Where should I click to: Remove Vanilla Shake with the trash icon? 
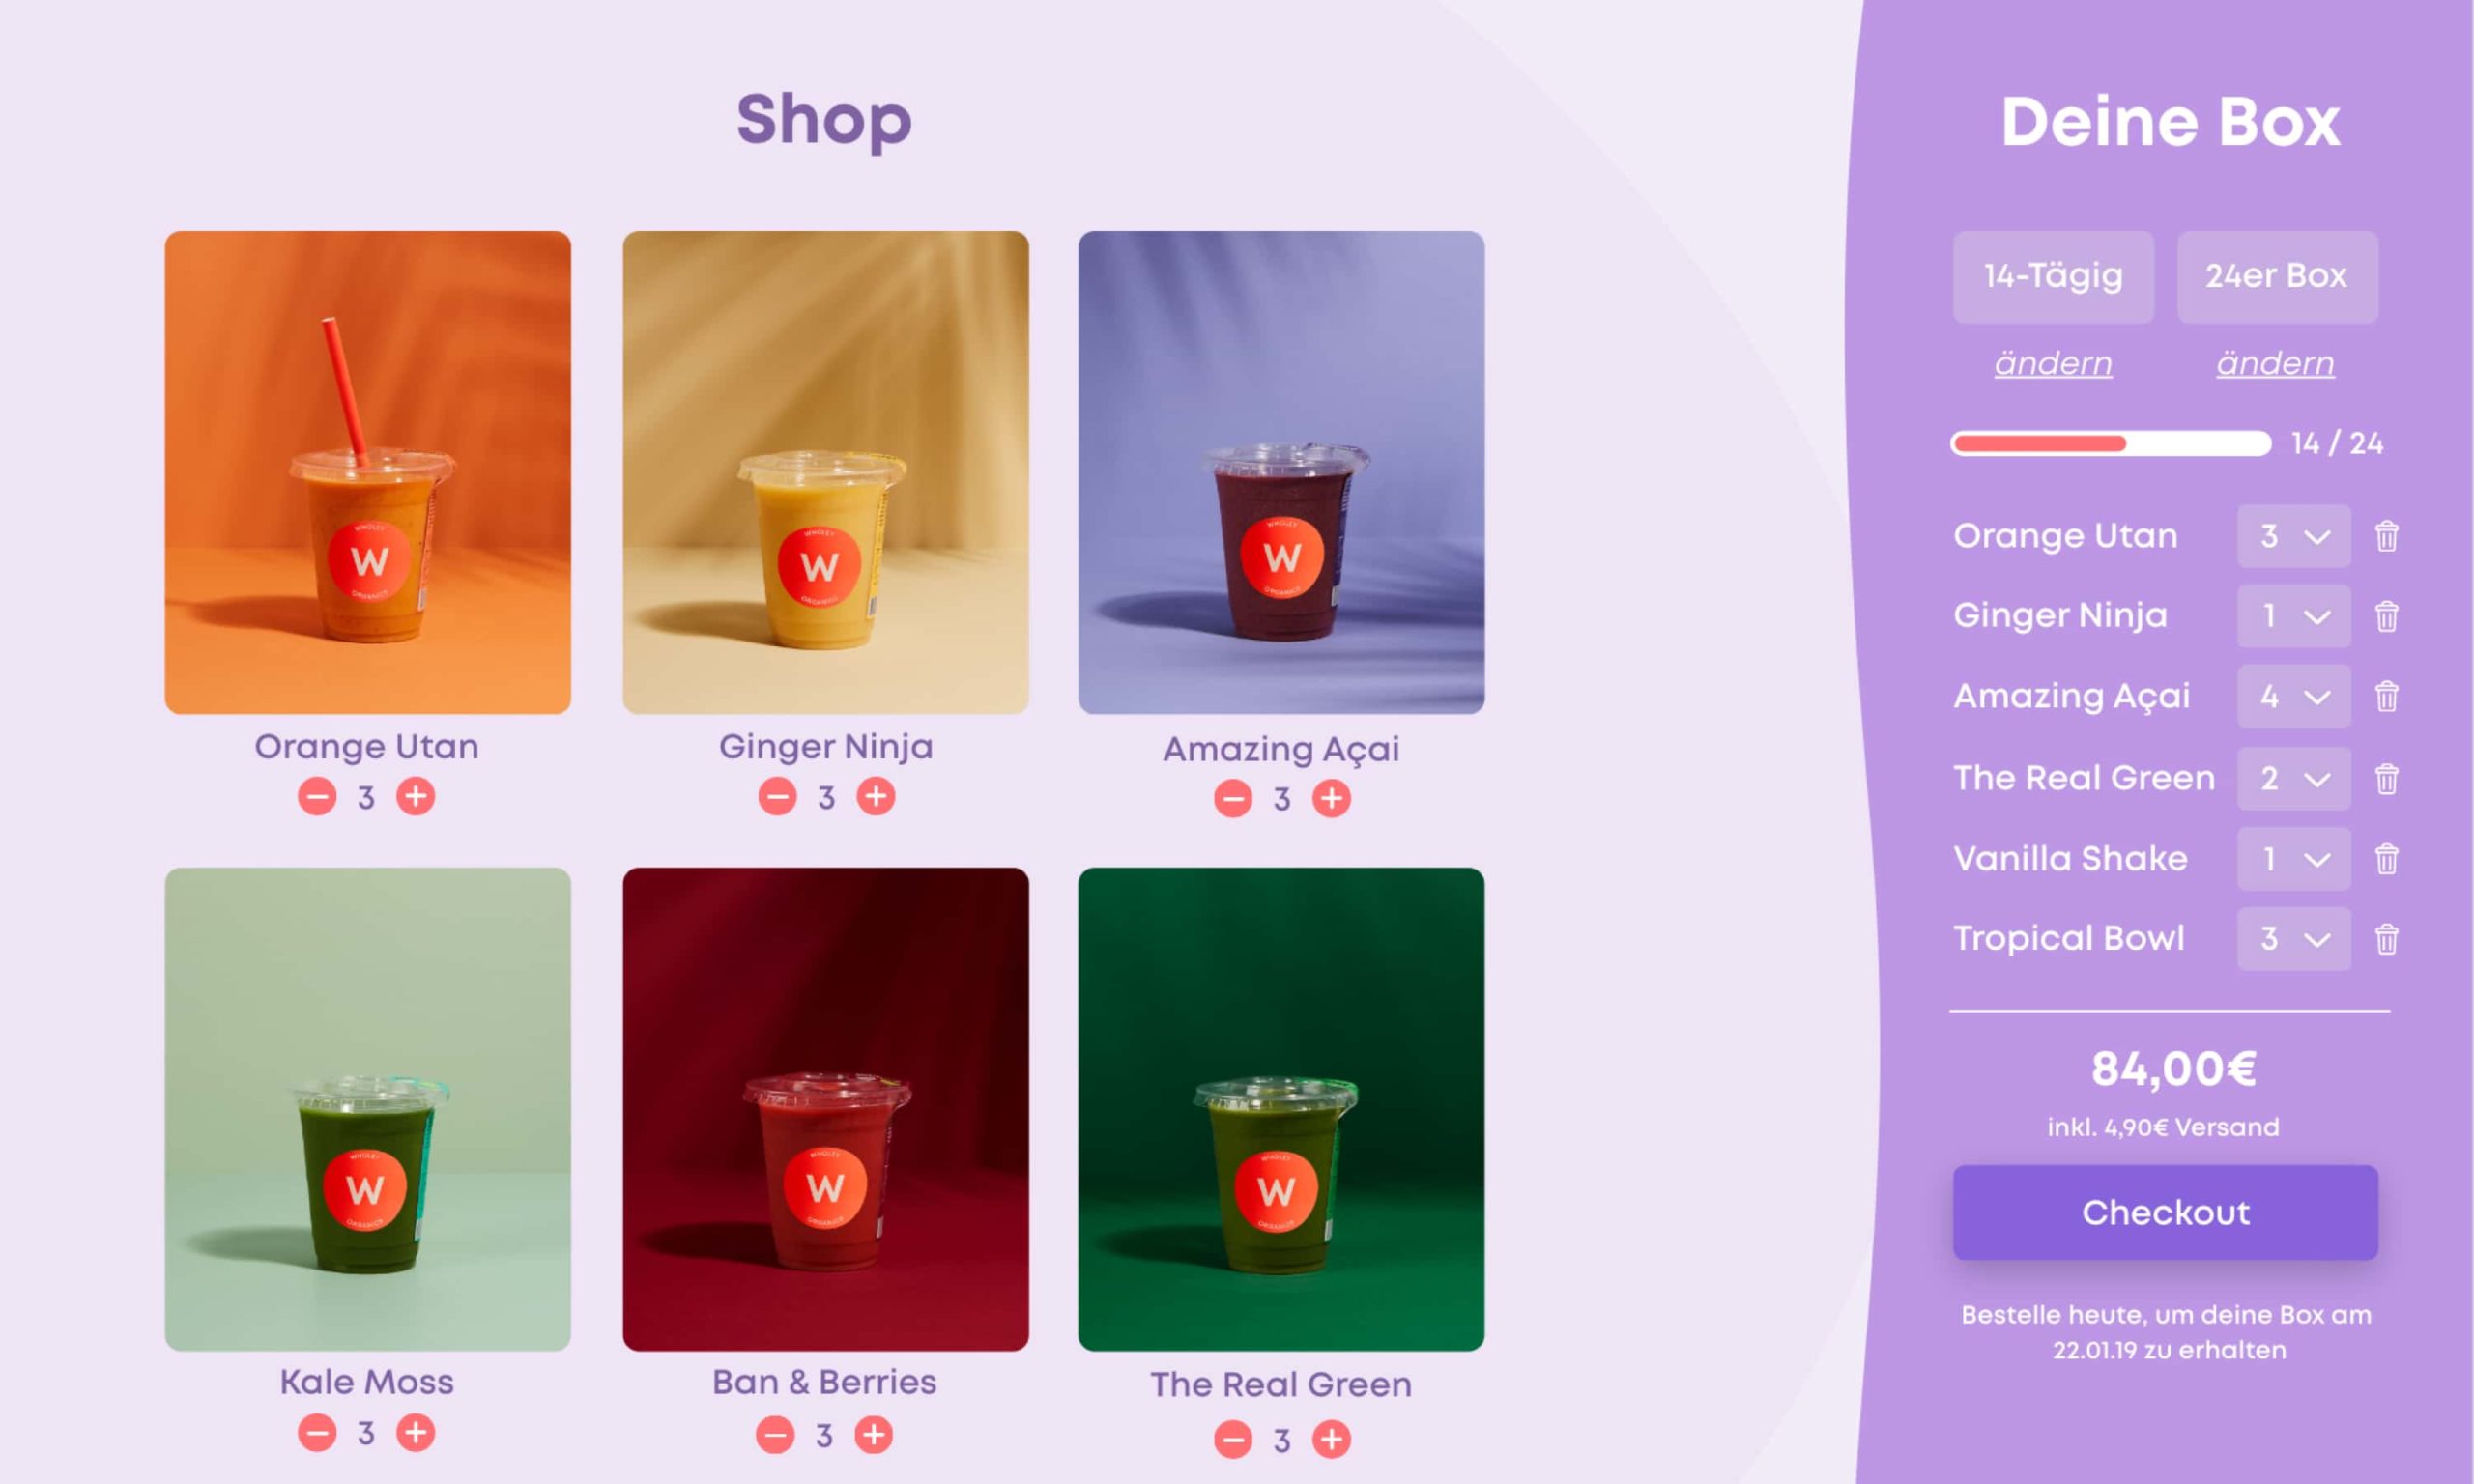(2386, 858)
